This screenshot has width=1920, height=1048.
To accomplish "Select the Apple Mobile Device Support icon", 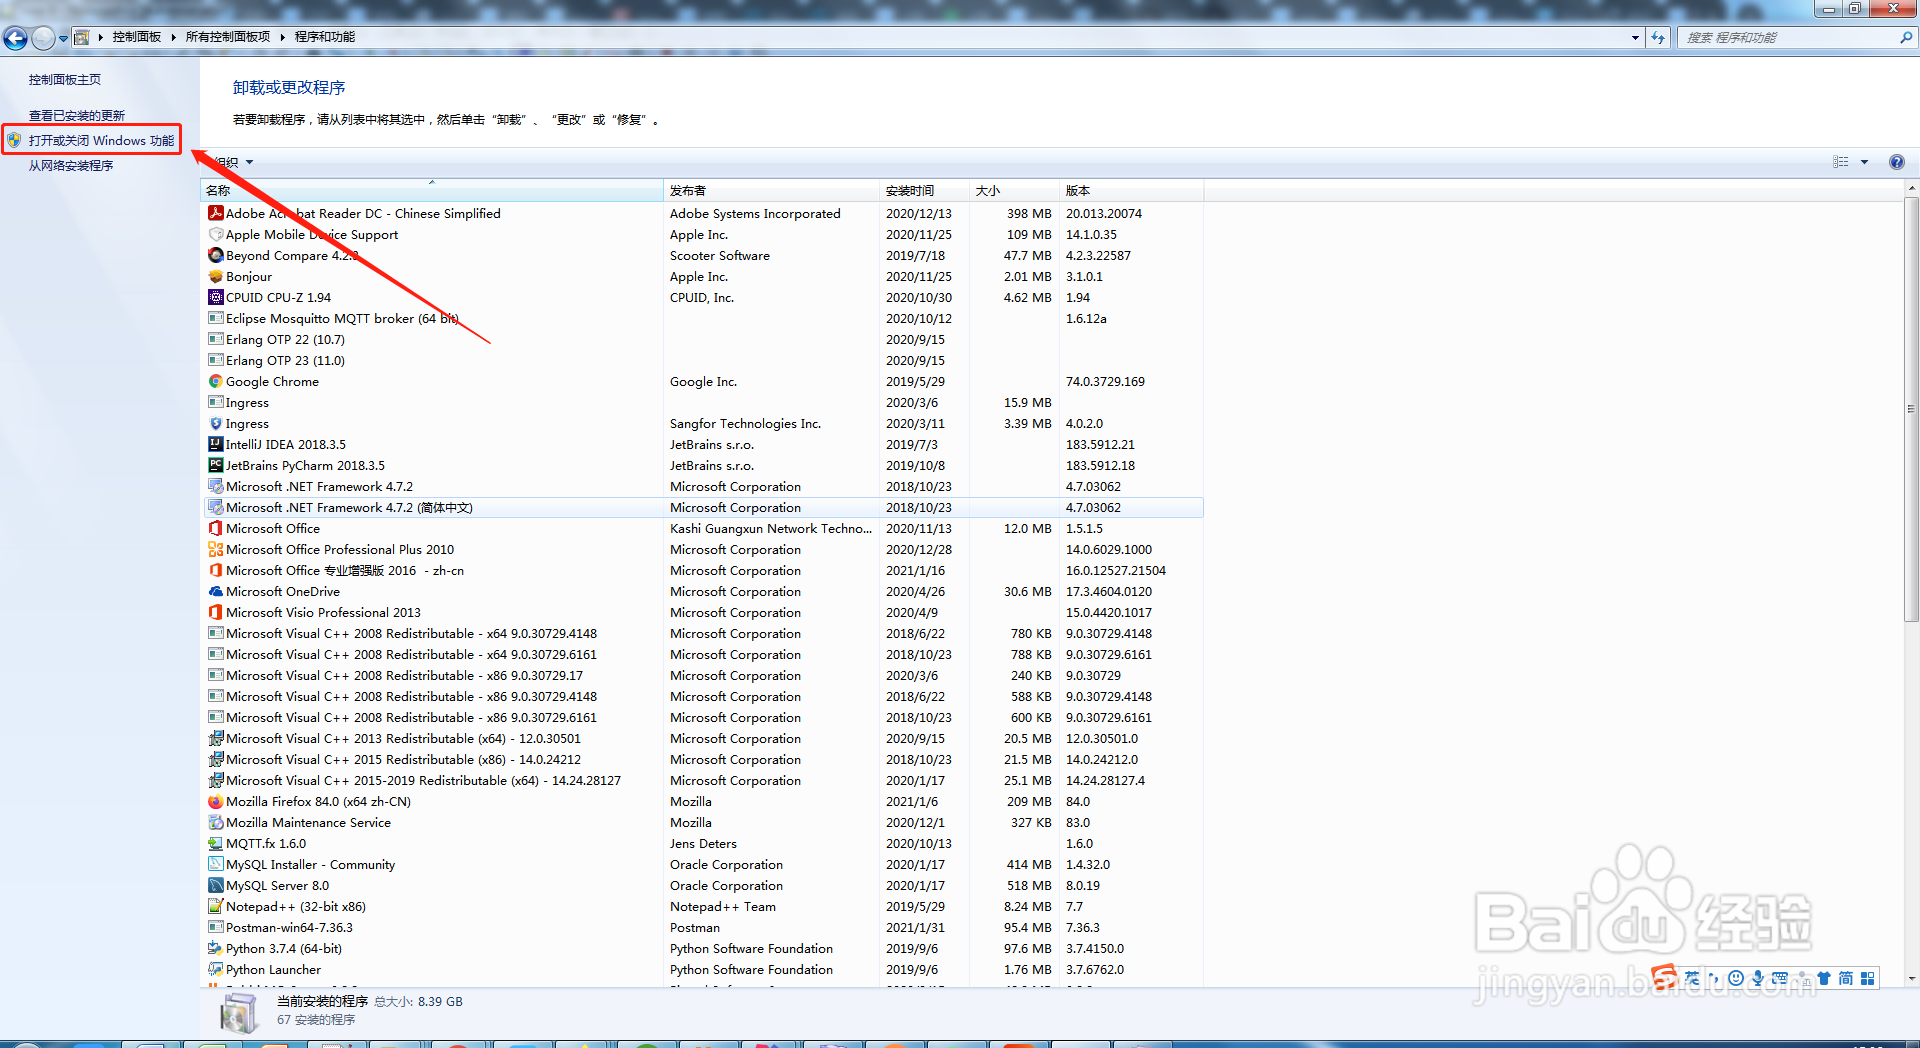I will 215,234.
